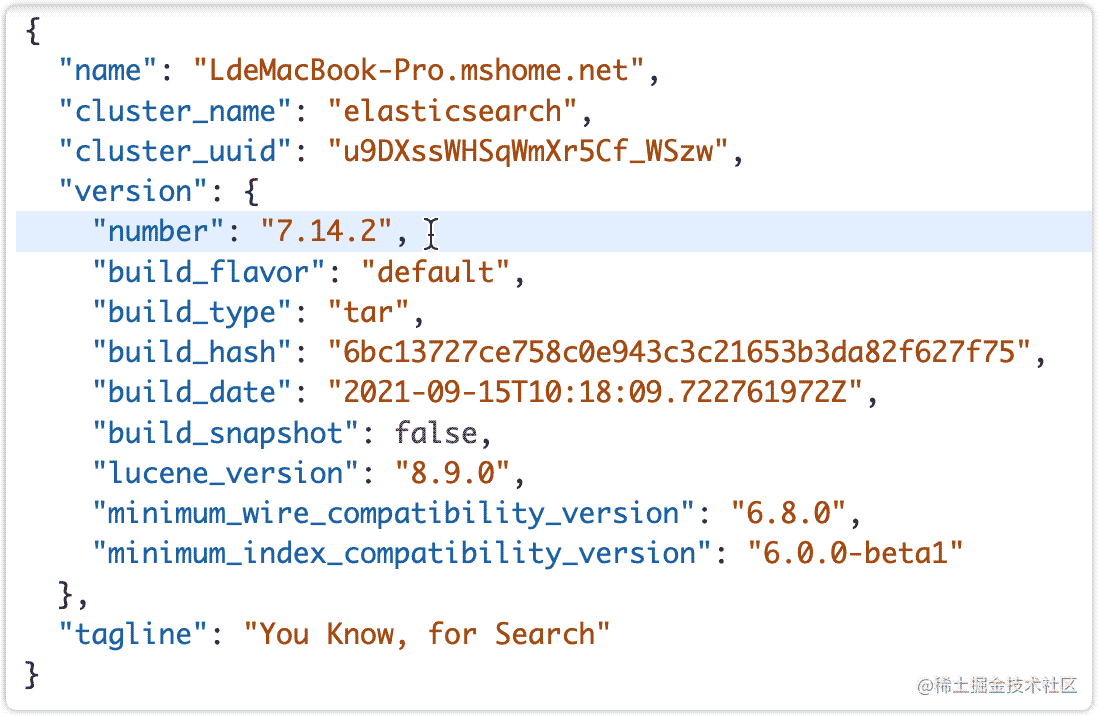
Task: Click the "build_date" key
Action: point(193,392)
